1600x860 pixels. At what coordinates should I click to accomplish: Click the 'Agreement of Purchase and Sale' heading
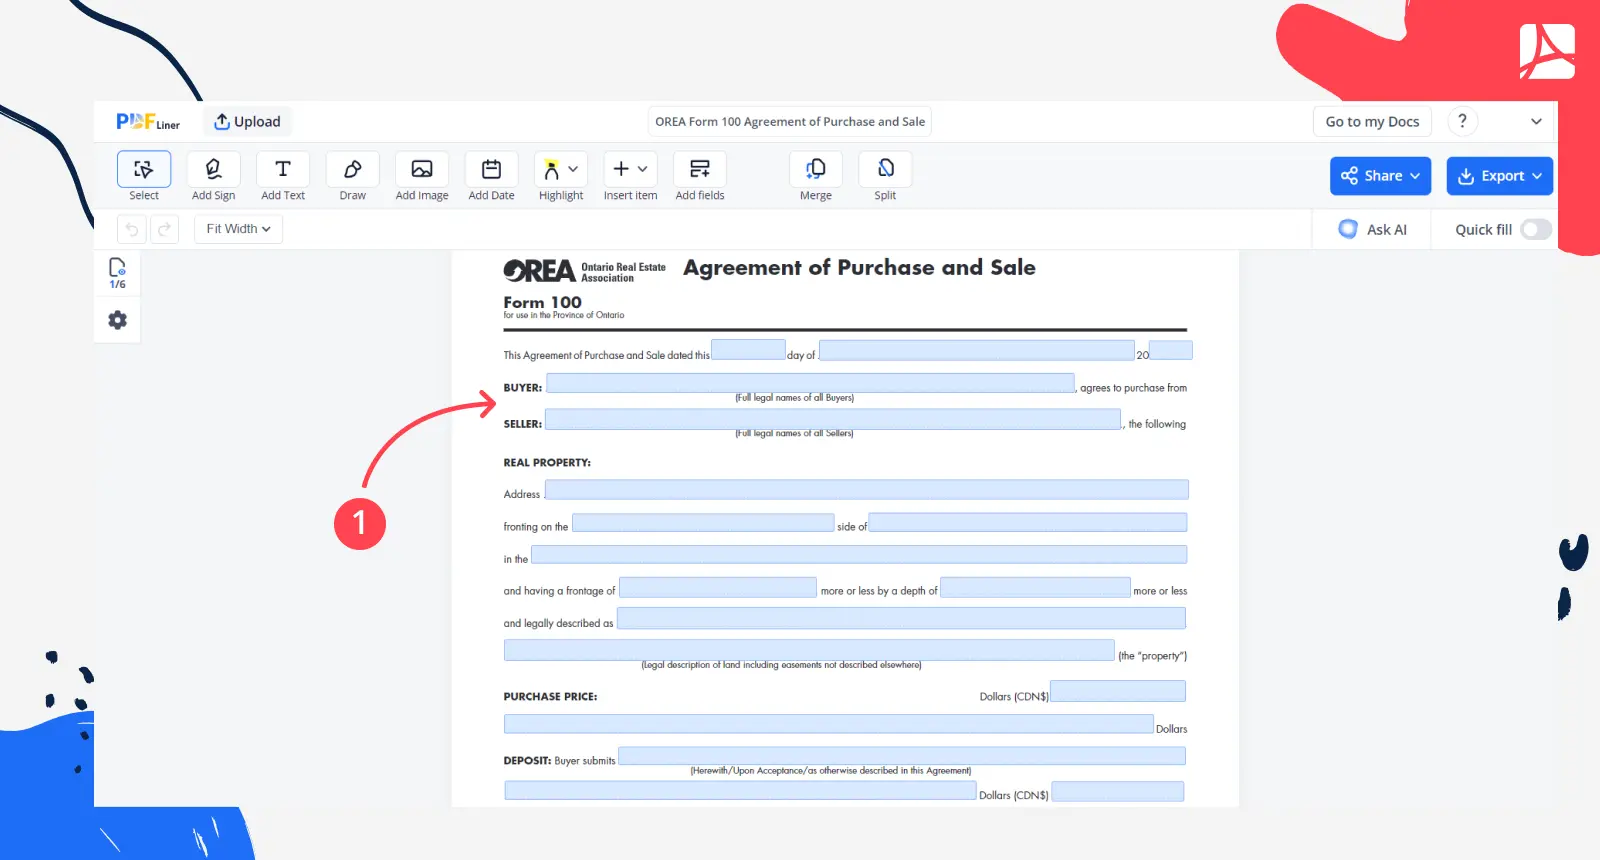coord(859,268)
